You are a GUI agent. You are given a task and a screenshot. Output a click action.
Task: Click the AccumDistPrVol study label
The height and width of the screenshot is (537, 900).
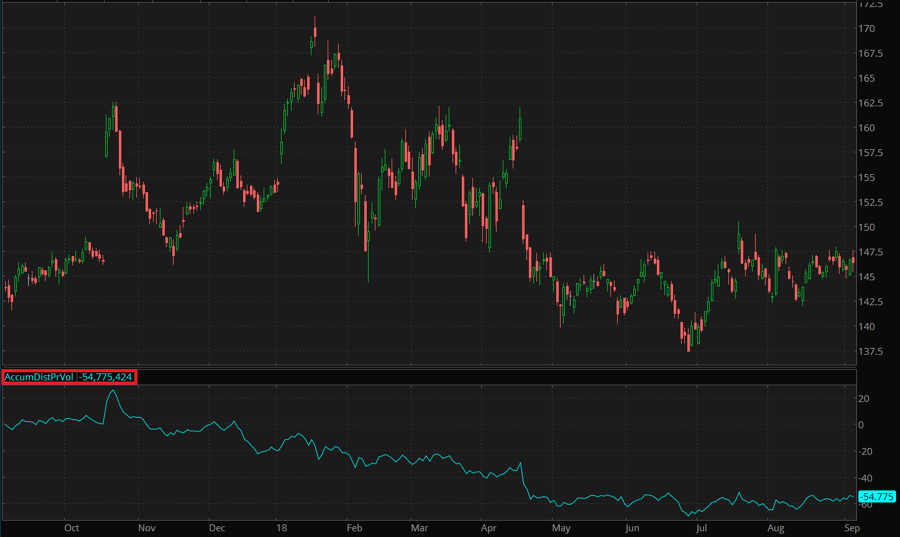[39, 376]
